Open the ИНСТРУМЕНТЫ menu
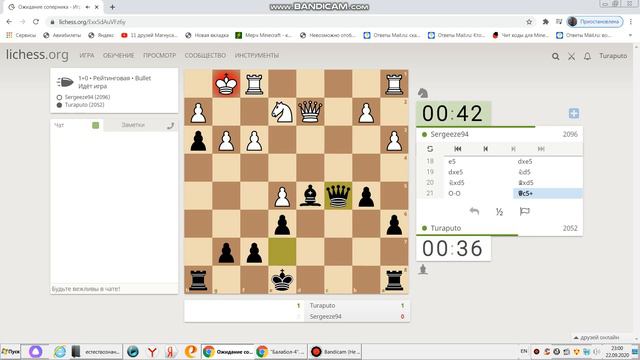640x360 pixels. [257, 55]
